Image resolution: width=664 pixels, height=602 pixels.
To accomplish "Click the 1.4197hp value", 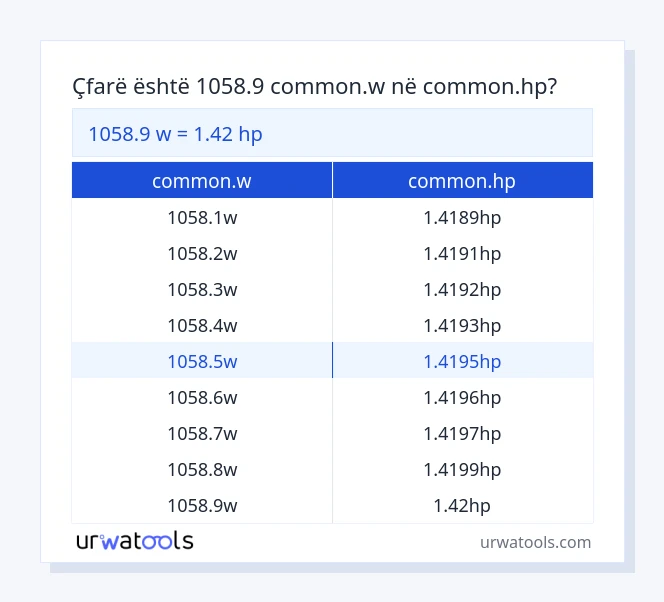I will 462,433.
